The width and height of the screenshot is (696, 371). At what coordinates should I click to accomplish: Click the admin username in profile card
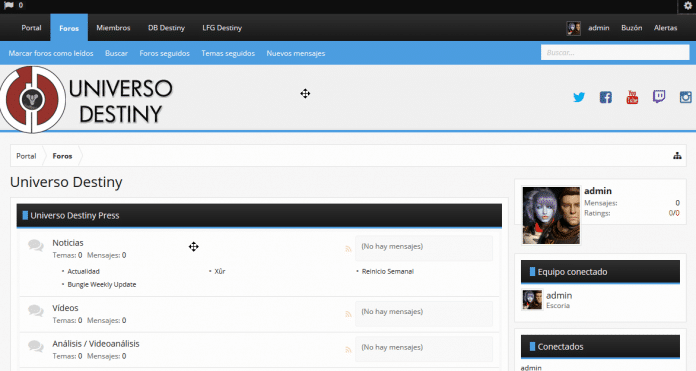pyautogui.click(x=598, y=191)
